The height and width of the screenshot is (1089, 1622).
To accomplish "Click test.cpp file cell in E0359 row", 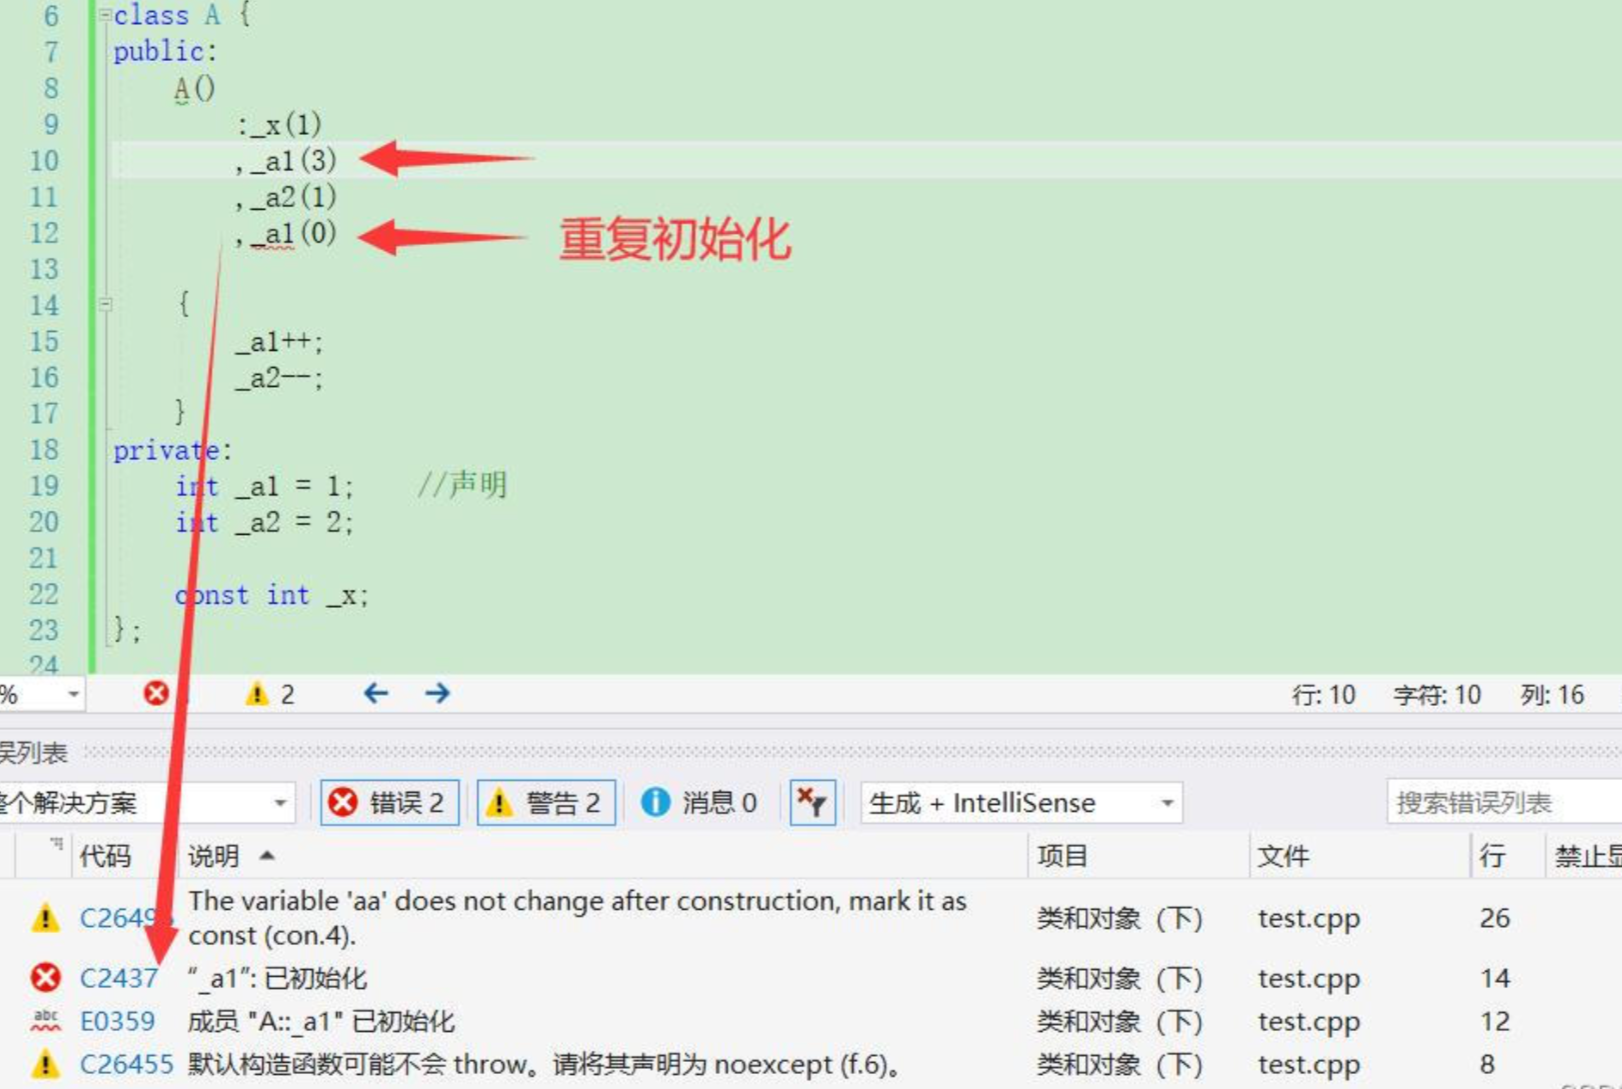I will tap(1308, 1021).
